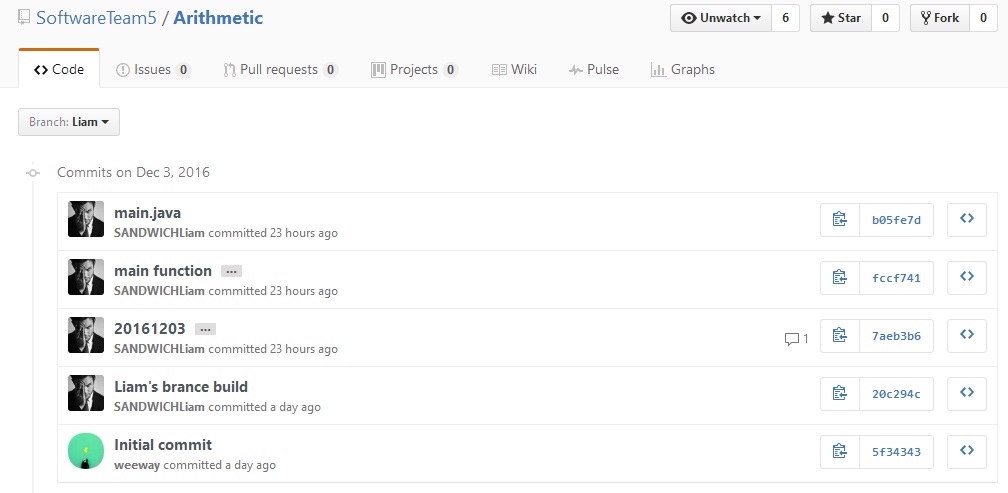Open commit hash fccf741
The height and width of the screenshot is (493, 1008).
(x=896, y=278)
